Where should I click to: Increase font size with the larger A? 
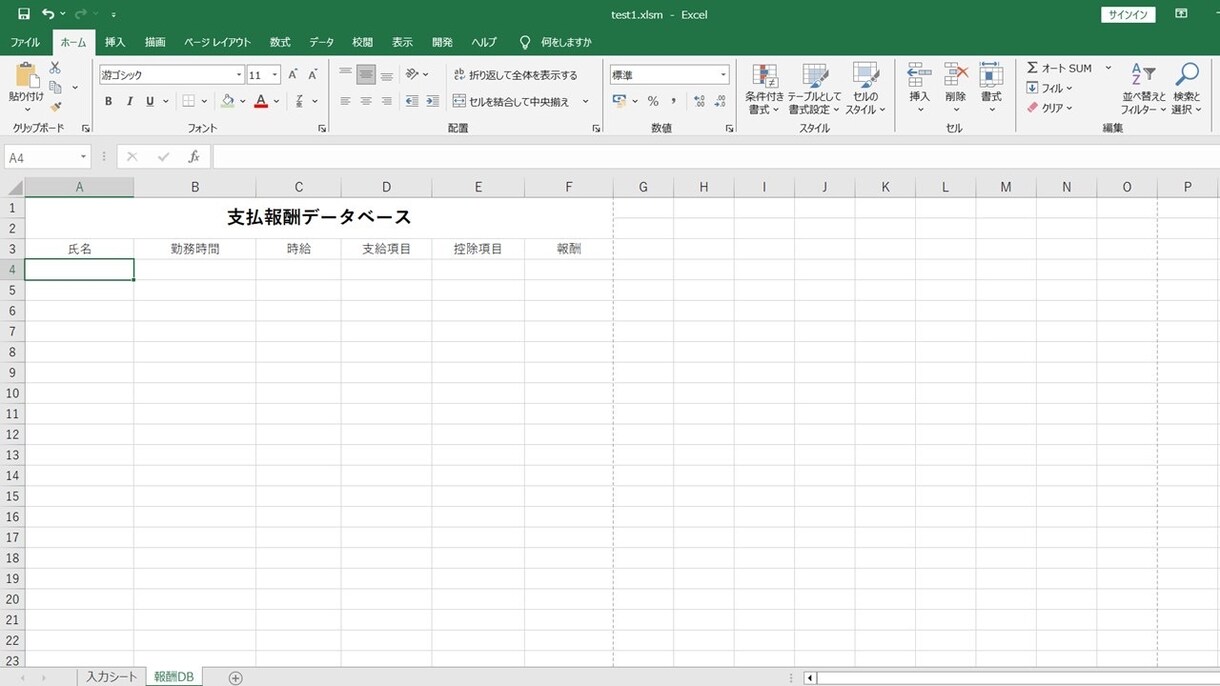coord(293,75)
